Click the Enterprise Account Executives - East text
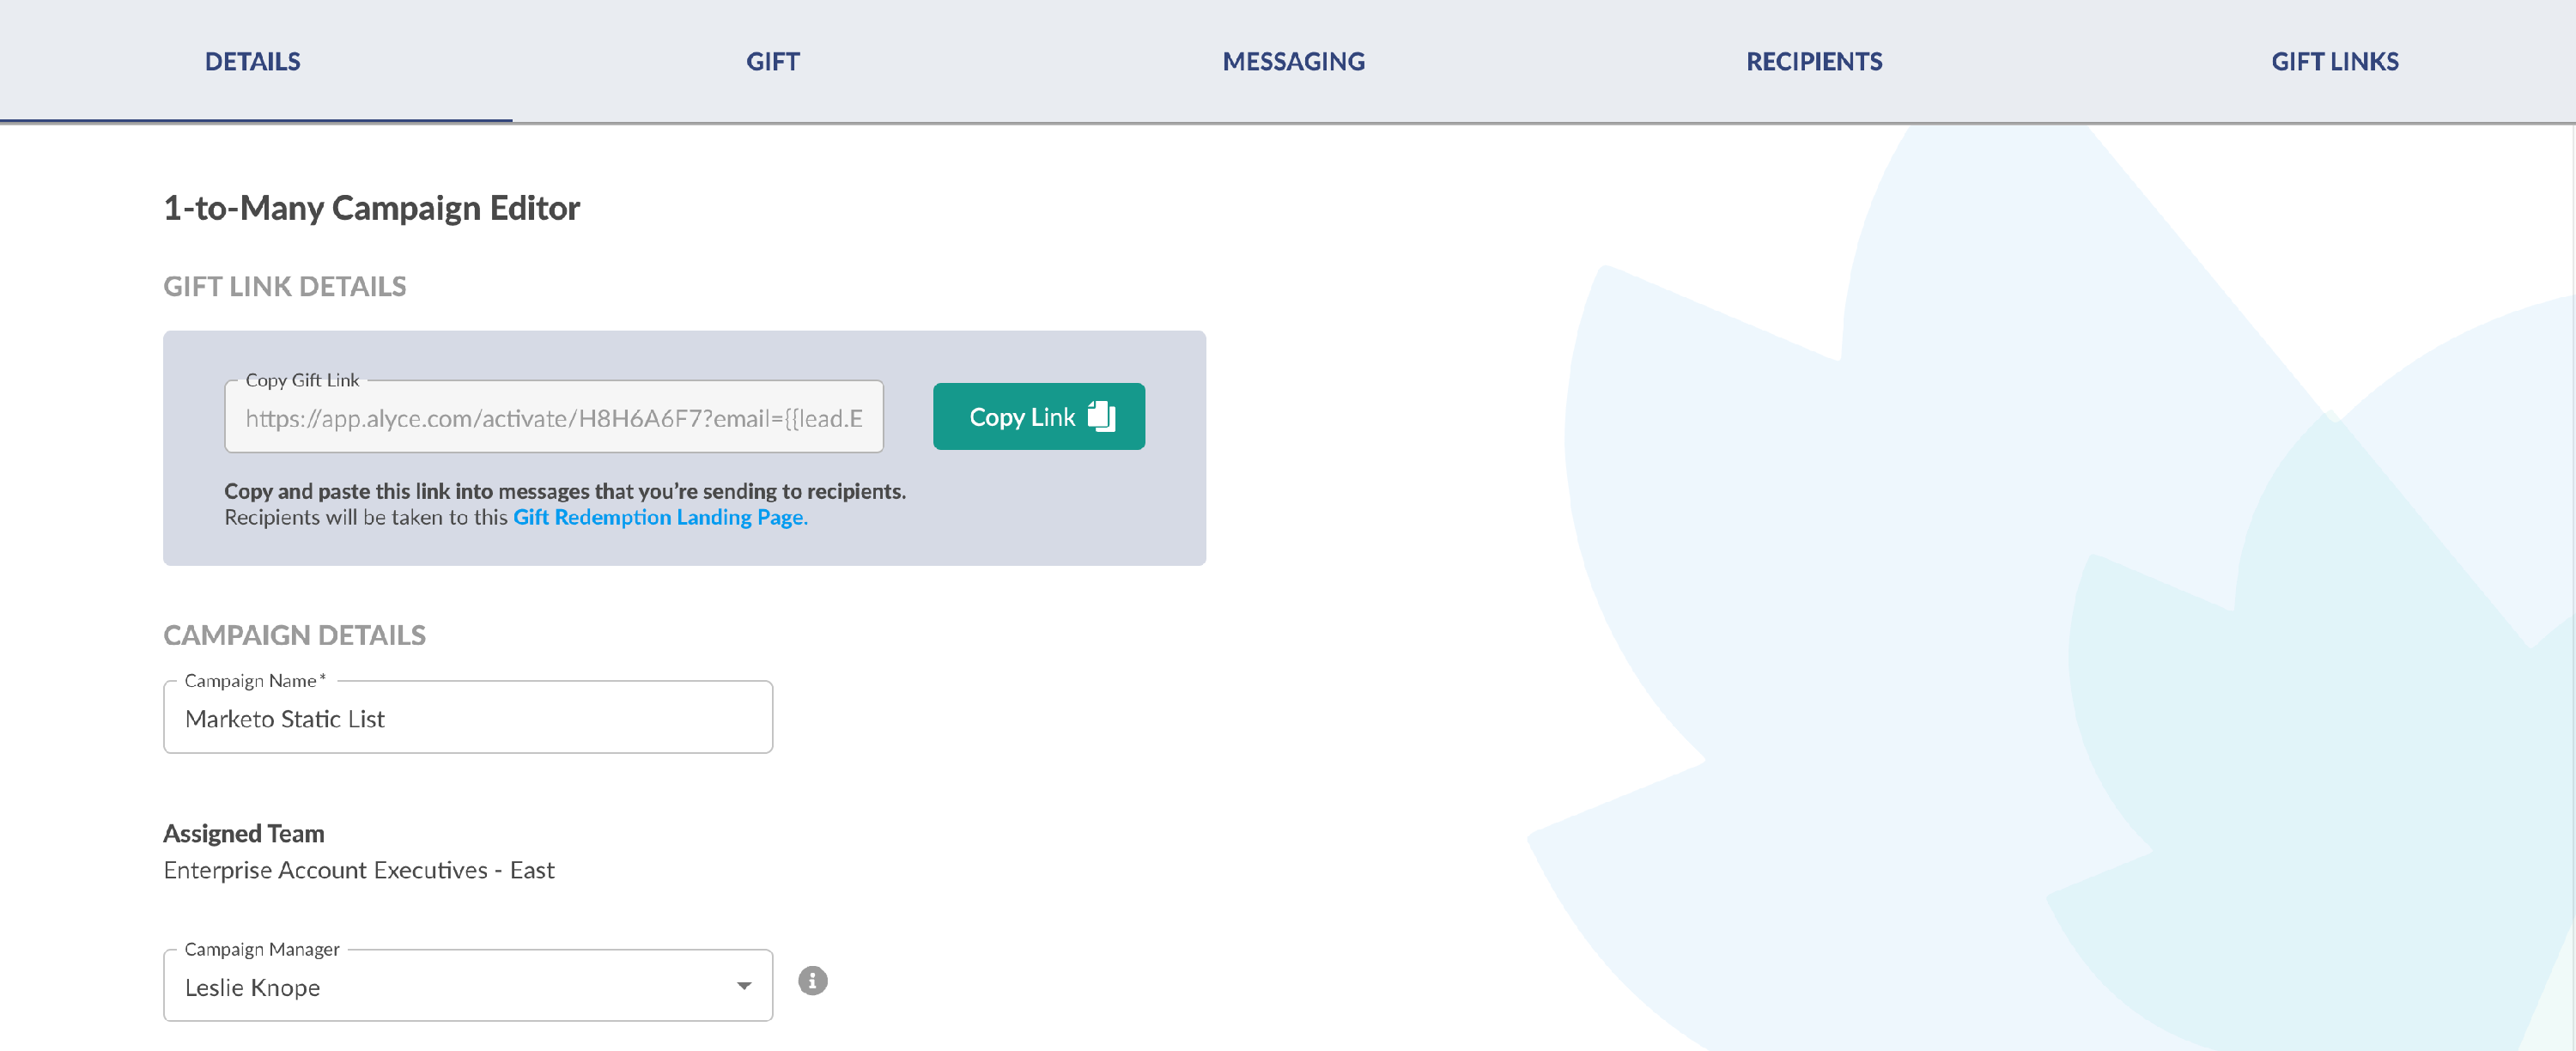 point(359,870)
